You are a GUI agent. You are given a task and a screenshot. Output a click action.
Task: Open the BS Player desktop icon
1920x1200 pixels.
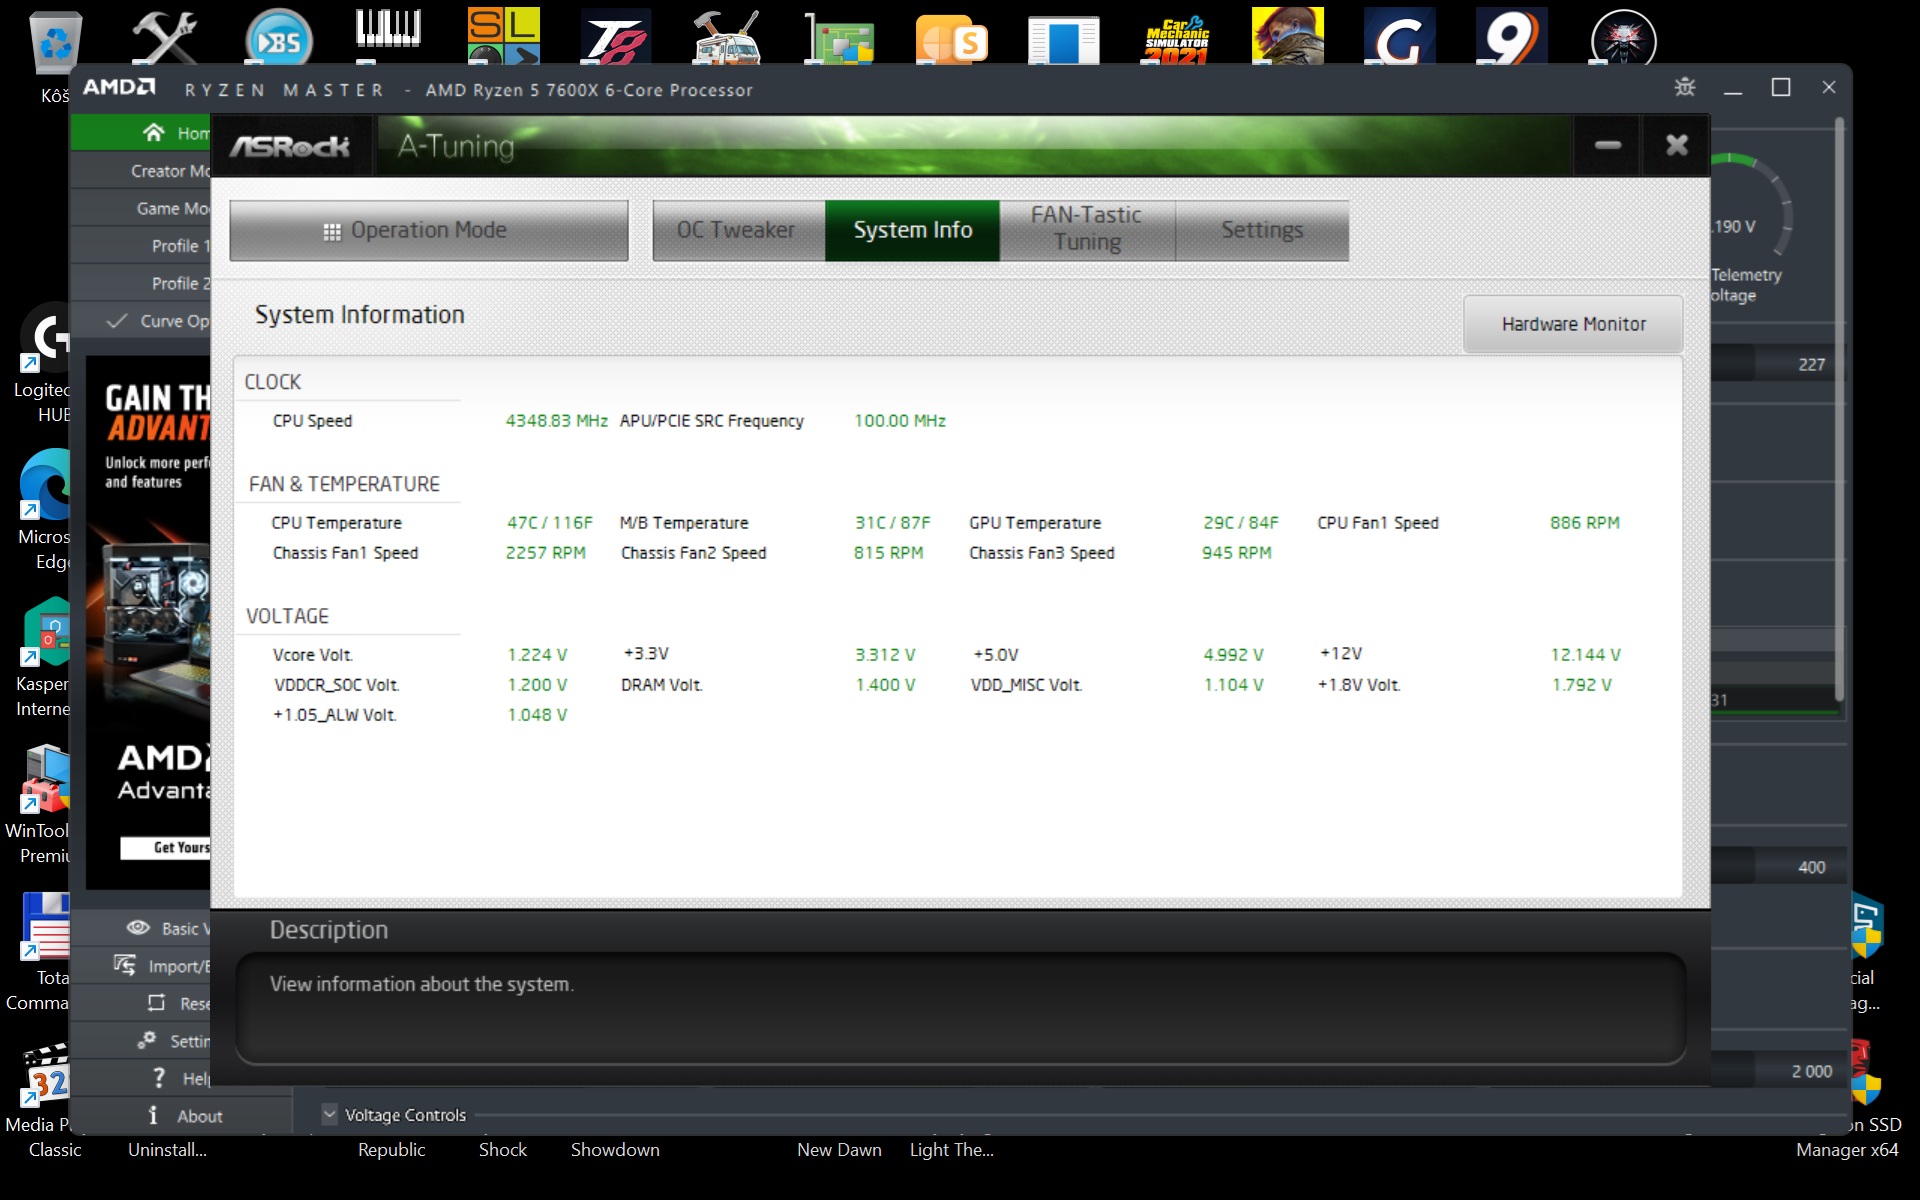[279, 40]
